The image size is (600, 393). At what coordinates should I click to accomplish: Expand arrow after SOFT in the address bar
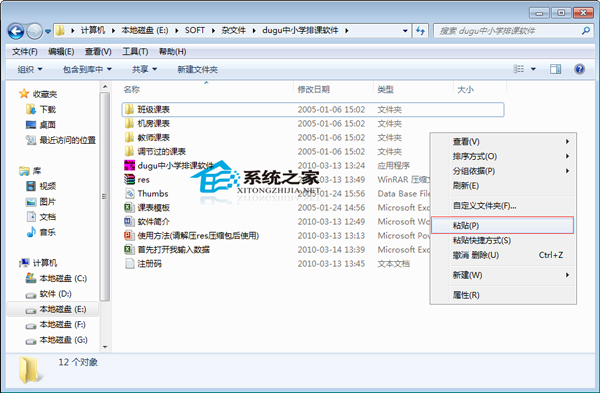[x=213, y=31]
